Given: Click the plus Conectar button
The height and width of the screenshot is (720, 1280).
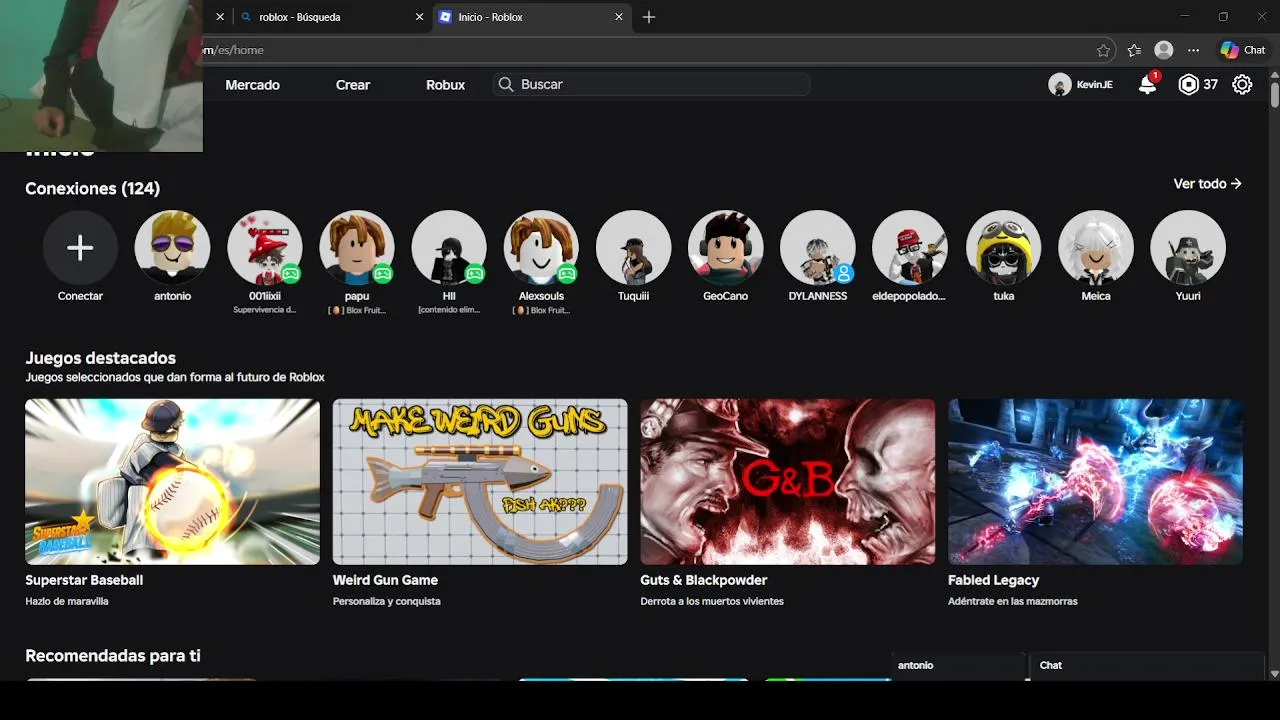Looking at the screenshot, I should point(80,248).
